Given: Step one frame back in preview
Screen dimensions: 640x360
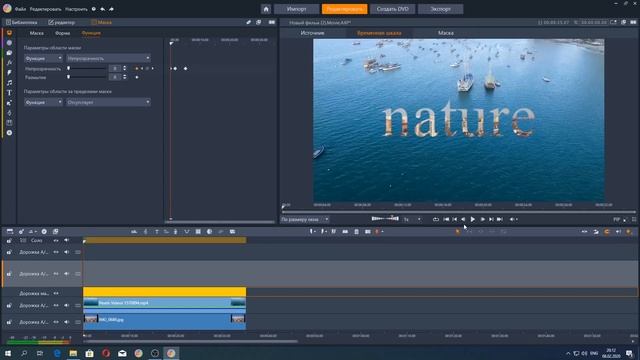Looking at the screenshot, I should 463,220.
